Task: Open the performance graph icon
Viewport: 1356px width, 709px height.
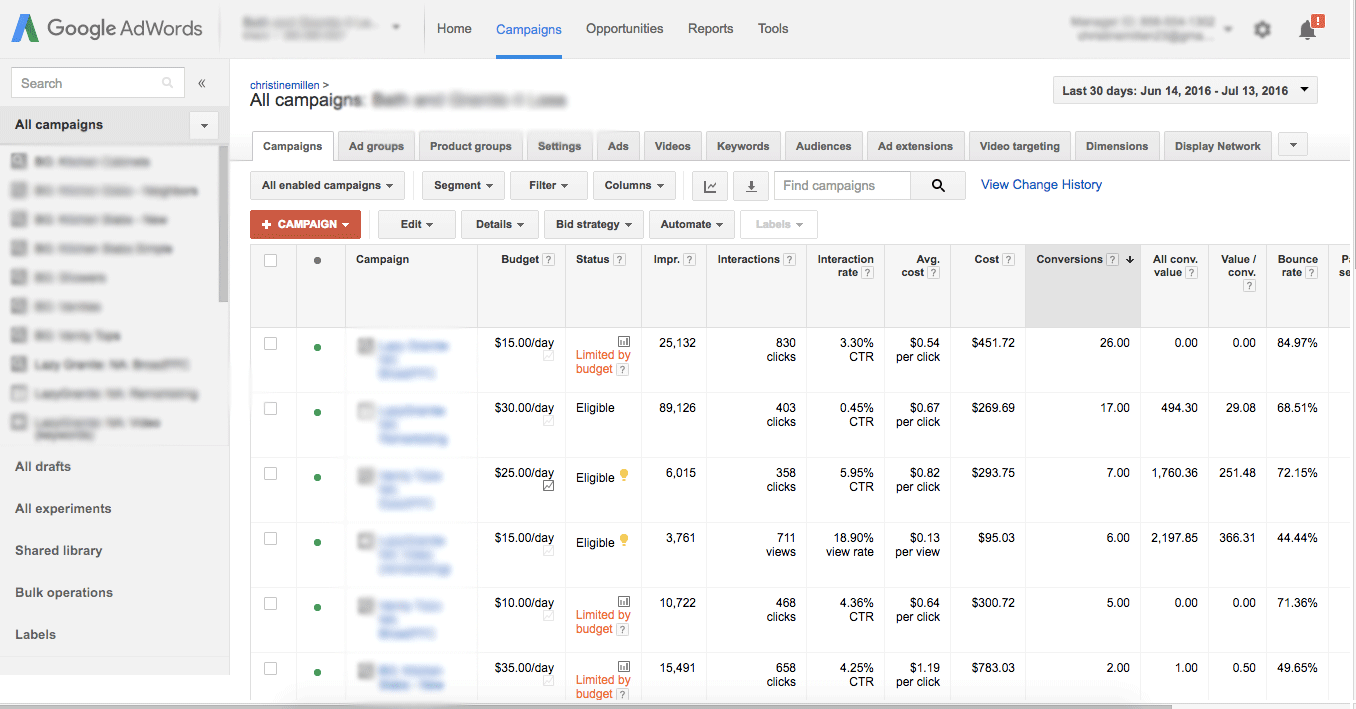Action: 710,185
